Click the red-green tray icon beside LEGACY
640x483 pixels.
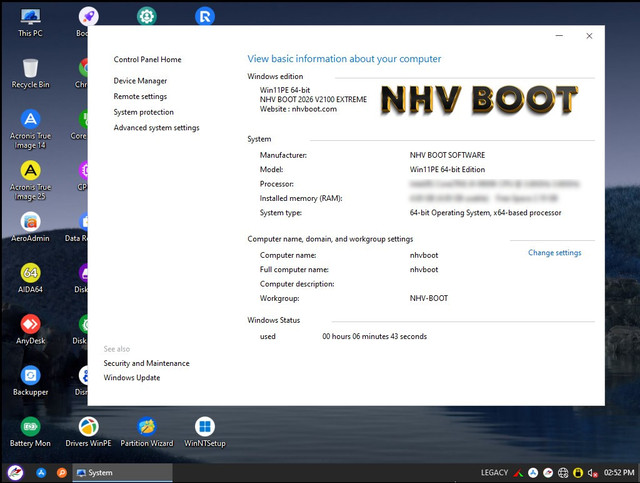coord(518,473)
